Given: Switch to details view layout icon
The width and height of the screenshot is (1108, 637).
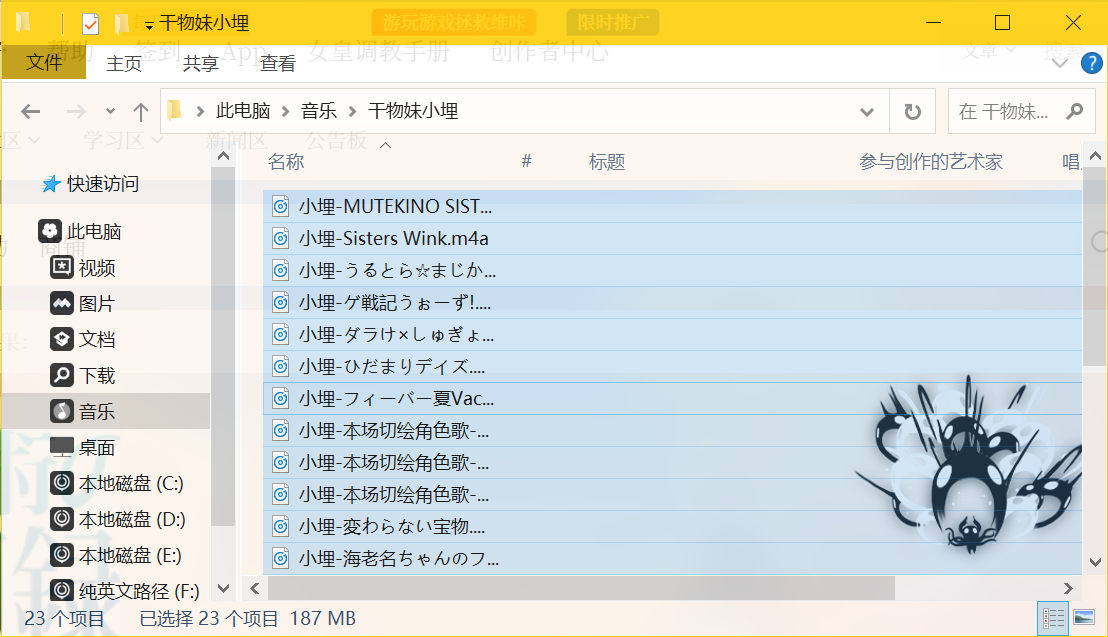Looking at the screenshot, I should click(1053, 618).
